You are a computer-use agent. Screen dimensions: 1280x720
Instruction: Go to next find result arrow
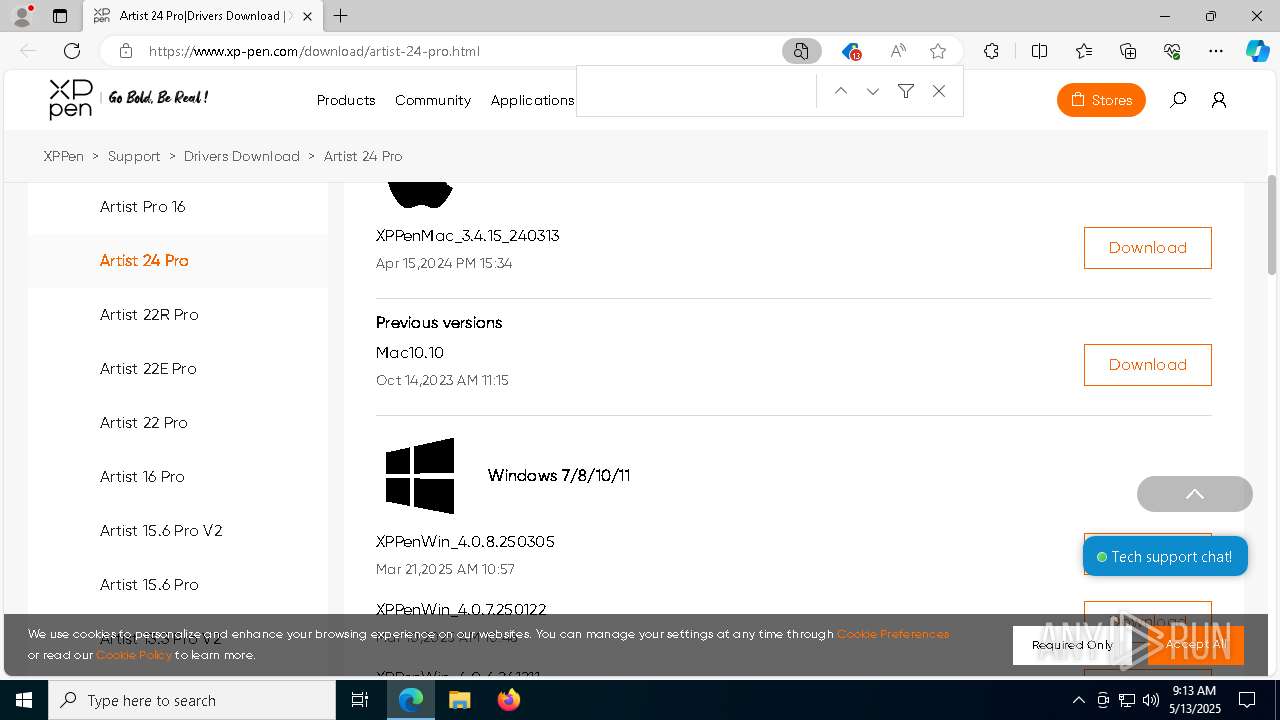[x=873, y=91]
